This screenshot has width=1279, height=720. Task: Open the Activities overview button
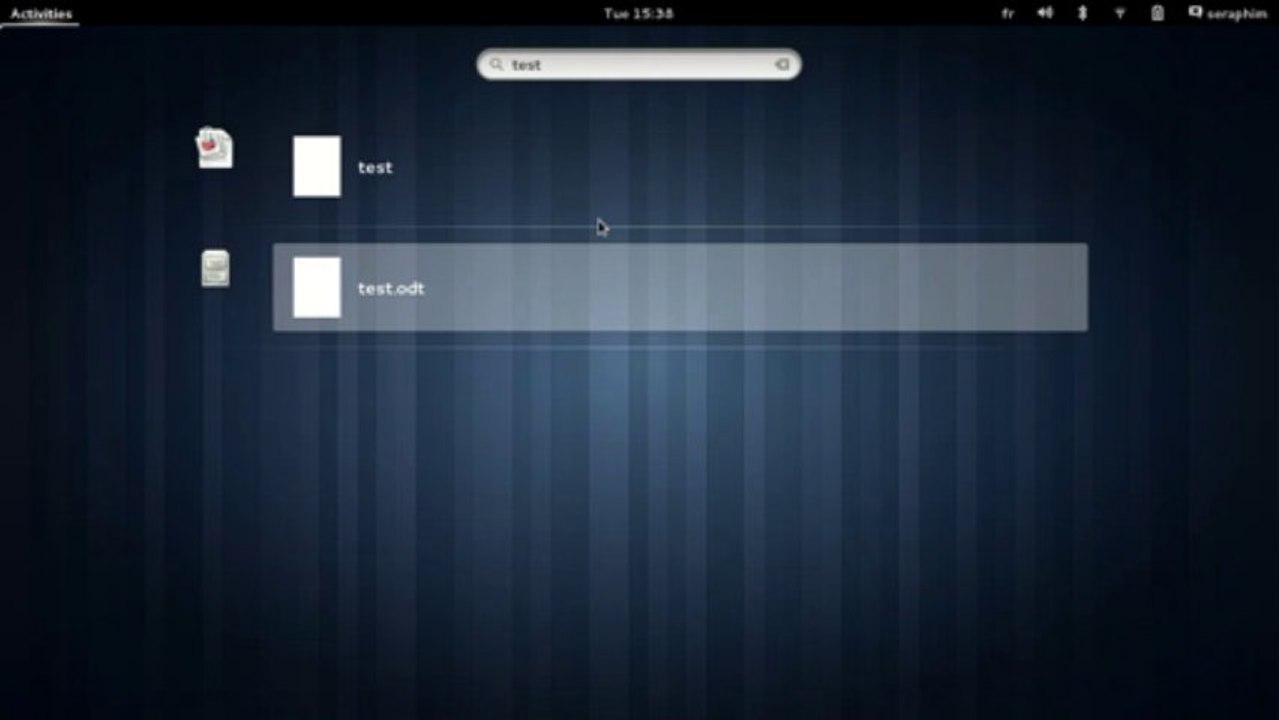(x=41, y=14)
